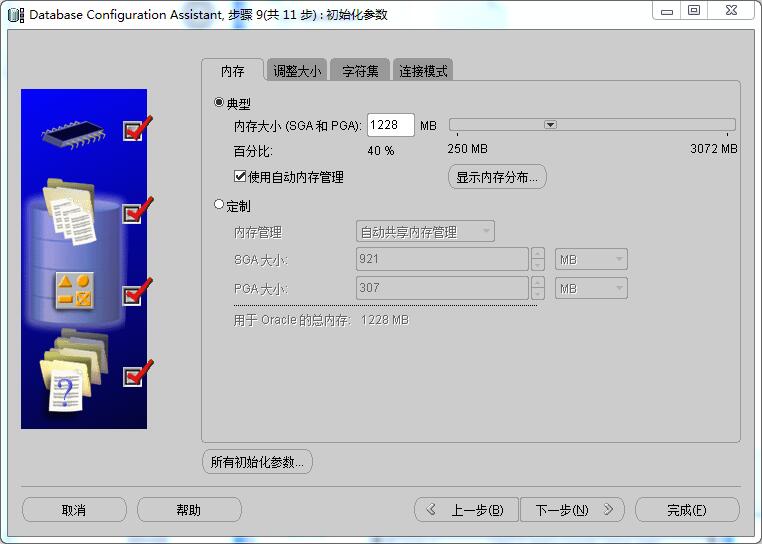Click the memory chip image in side panel
Screen dimensions: 762x544
(73, 134)
